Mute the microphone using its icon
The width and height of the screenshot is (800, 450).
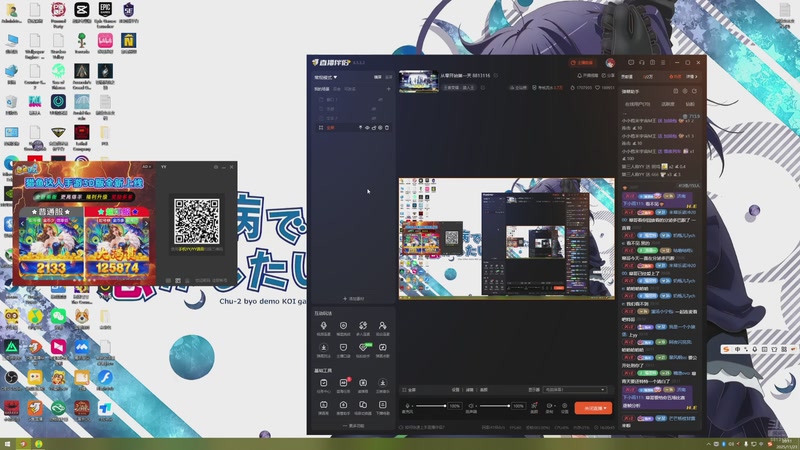tap(407, 406)
